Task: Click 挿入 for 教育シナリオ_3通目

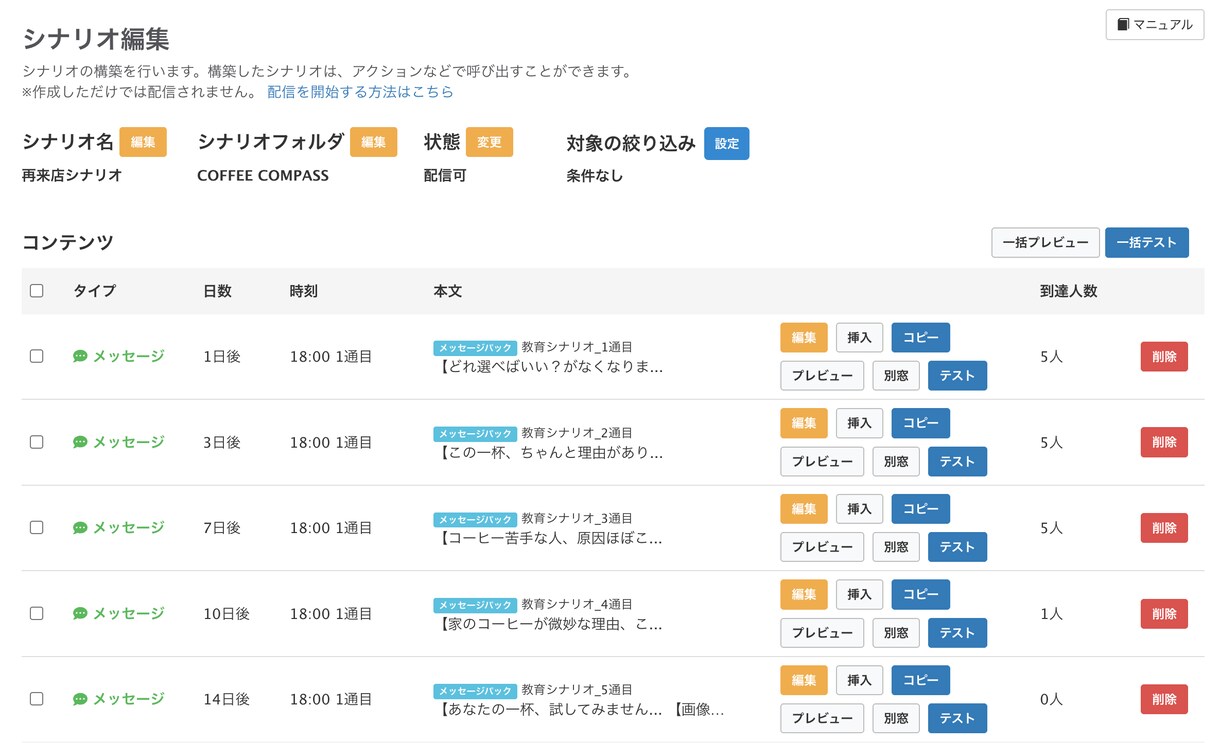Action: pyautogui.click(x=859, y=509)
